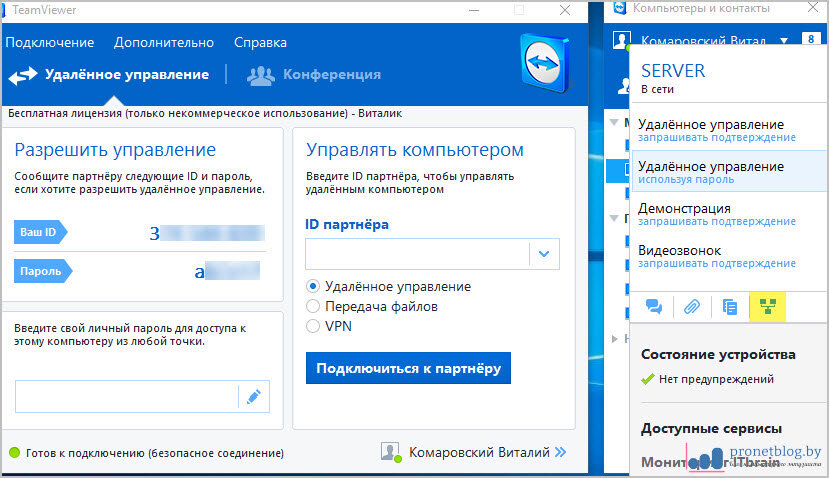The height and width of the screenshot is (478, 829).
Task: Click the SERVER computer name heading
Action: (673, 71)
